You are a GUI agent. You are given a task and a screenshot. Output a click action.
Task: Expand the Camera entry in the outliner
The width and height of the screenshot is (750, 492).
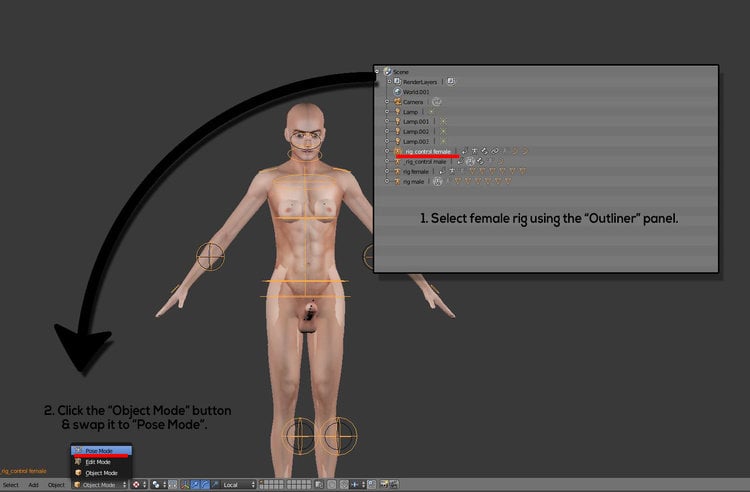(387, 102)
